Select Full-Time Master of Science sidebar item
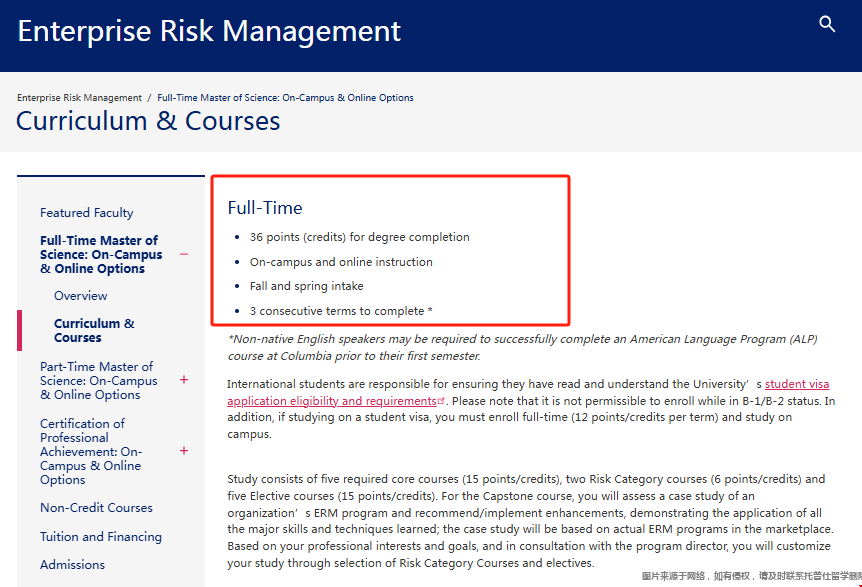 [100, 254]
